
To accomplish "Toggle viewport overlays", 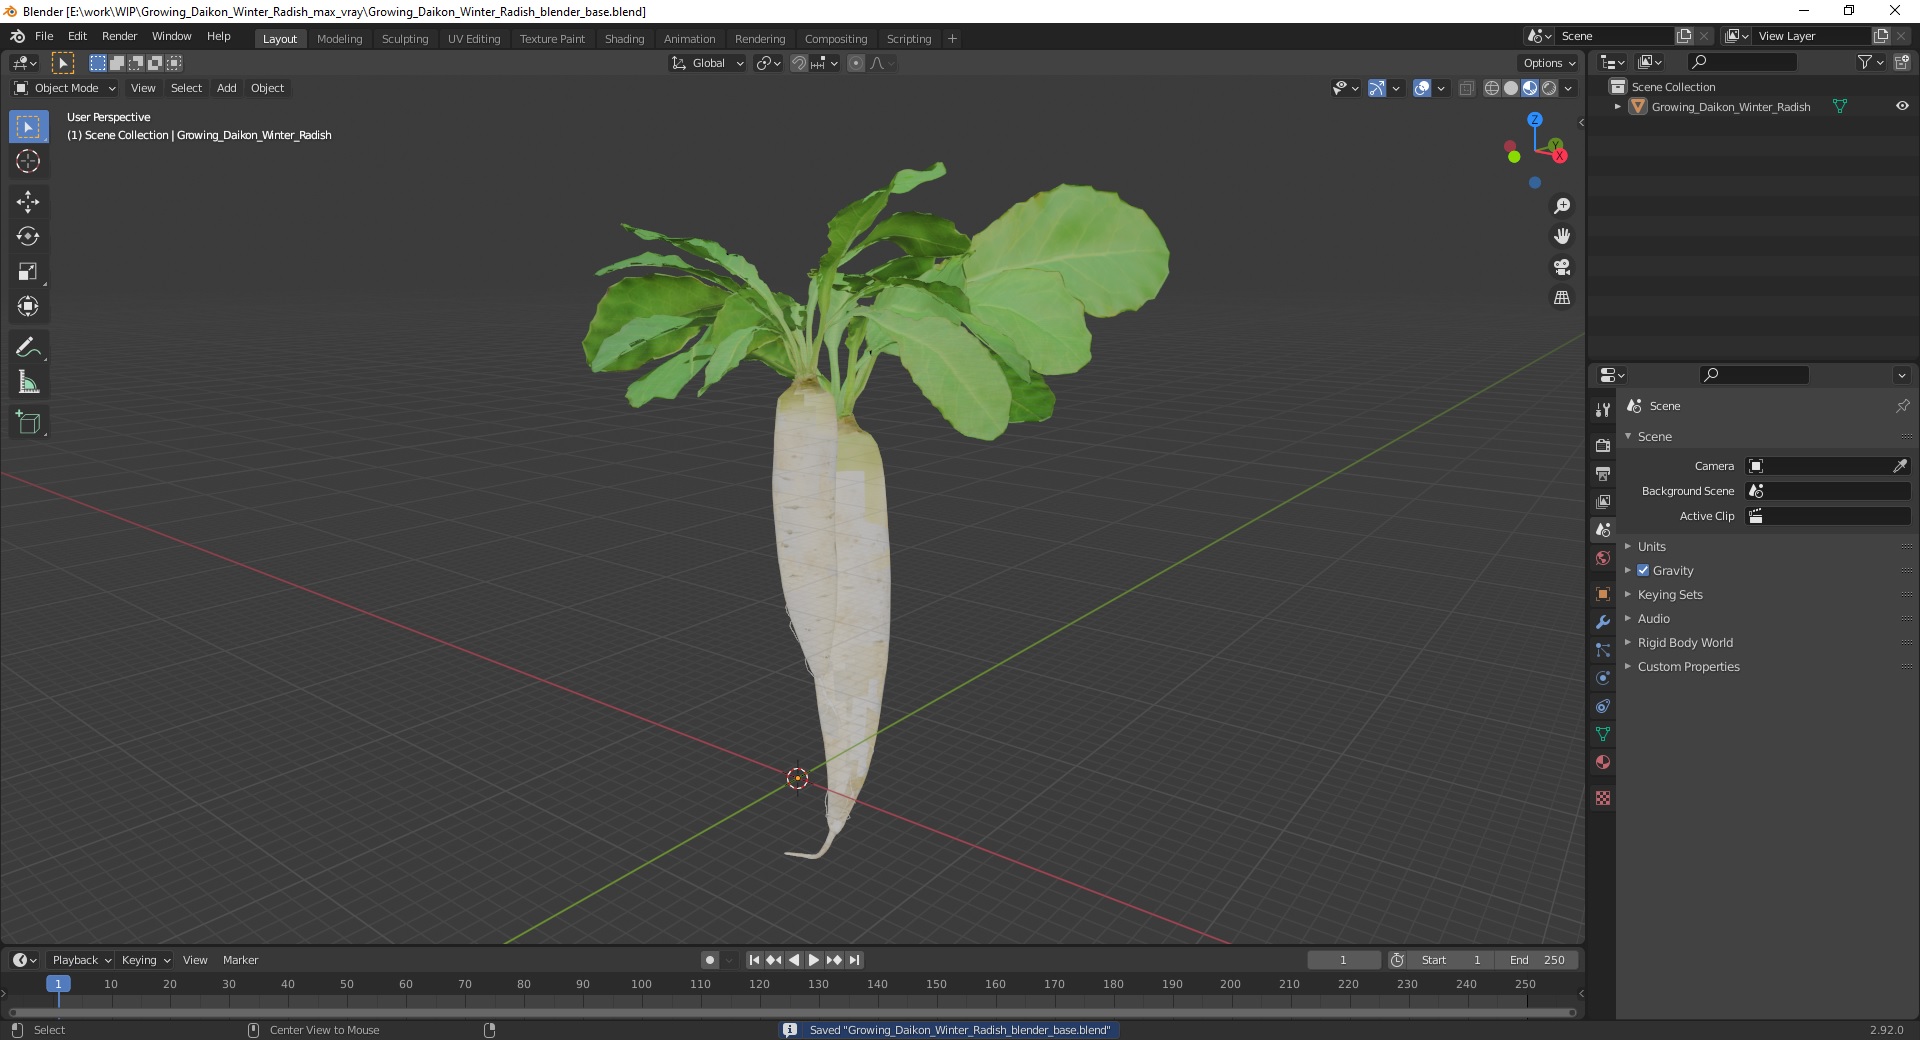I will tap(1422, 88).
